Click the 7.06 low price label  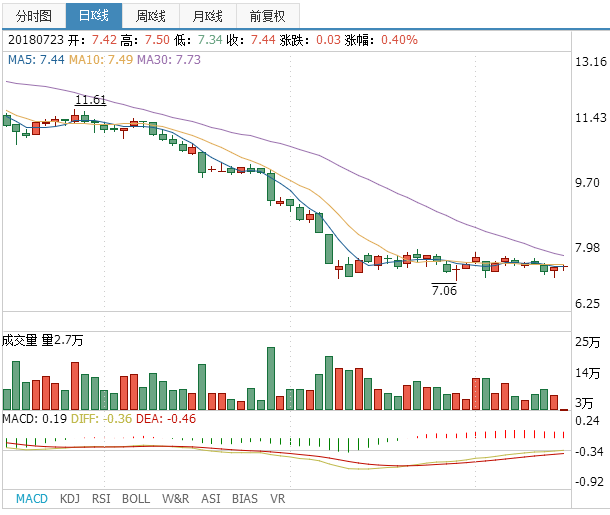pos(444,290)
